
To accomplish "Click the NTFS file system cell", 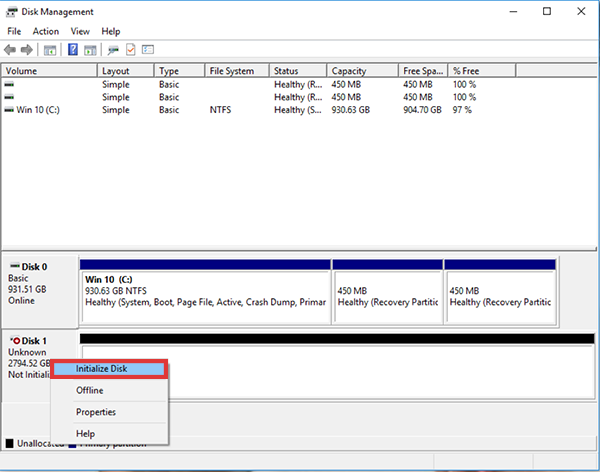I will pyautogui.click(x=220, y=110).
